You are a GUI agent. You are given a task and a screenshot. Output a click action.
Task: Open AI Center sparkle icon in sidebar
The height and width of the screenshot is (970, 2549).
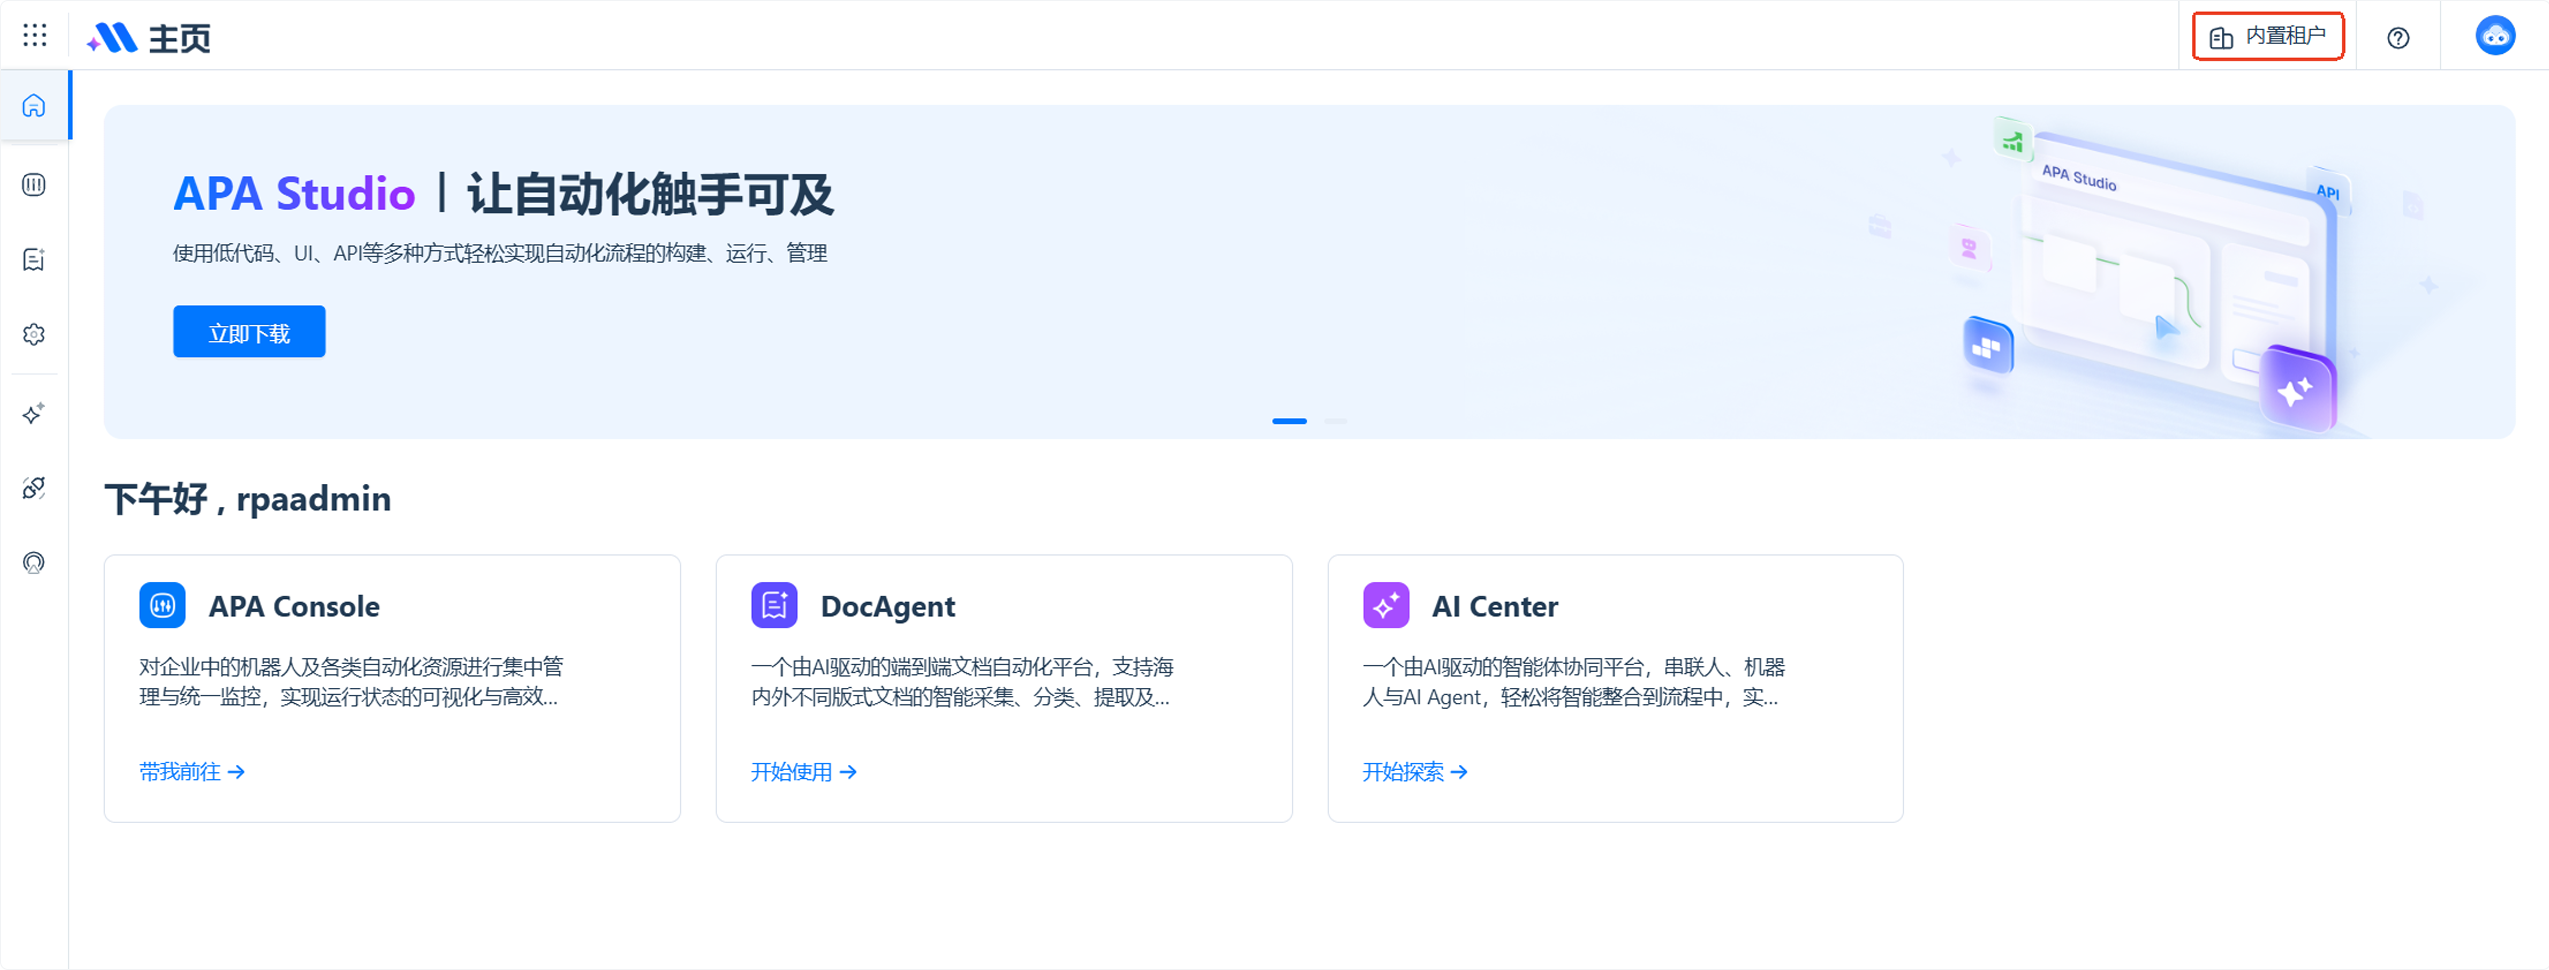34,414
